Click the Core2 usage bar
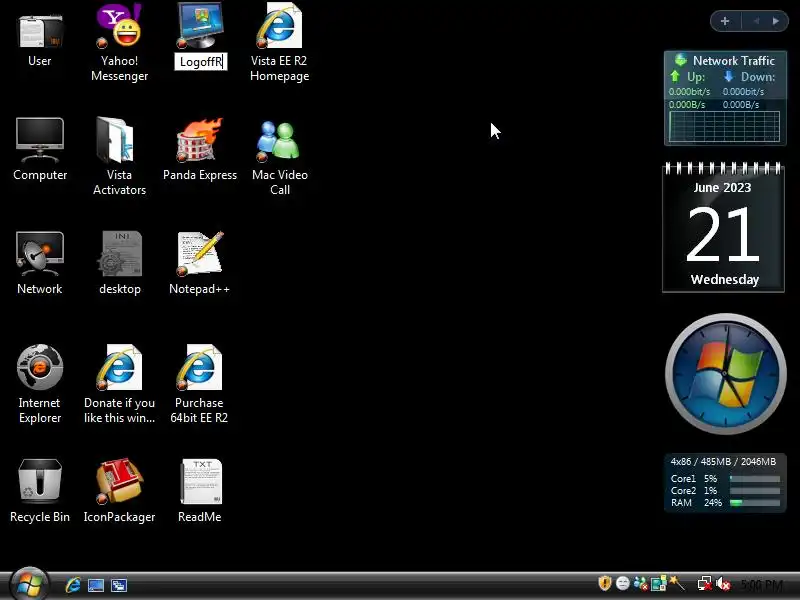The height and width of the screenshot is (600, 800). tap(755, 491)
